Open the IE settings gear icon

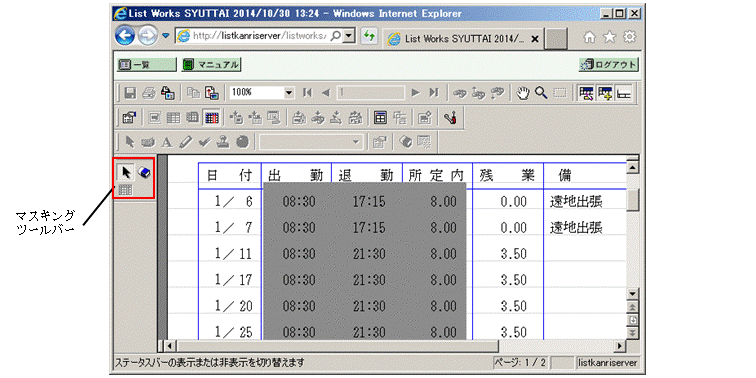pos(629,37)
